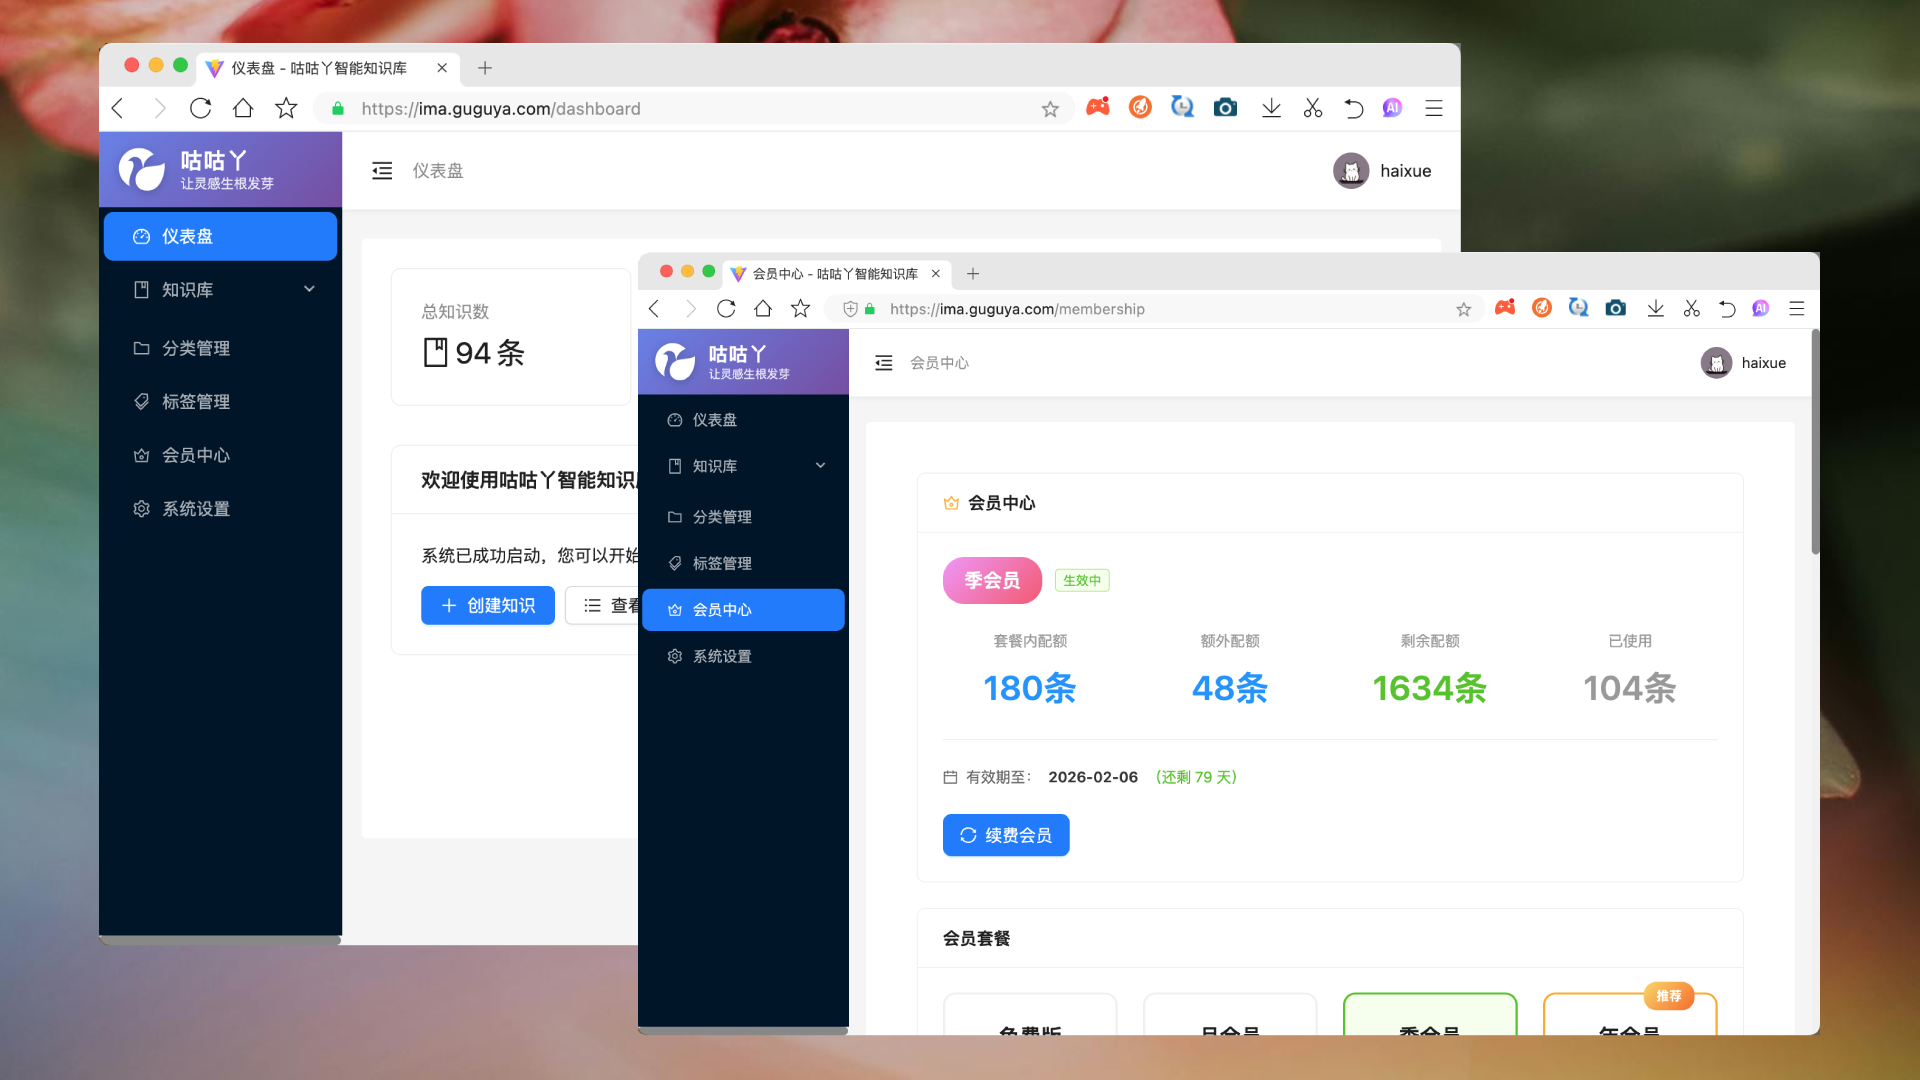This screenshot has height=1080, width=1920.
Task: Open the orange rocket extension
Action: (1541, 309)
